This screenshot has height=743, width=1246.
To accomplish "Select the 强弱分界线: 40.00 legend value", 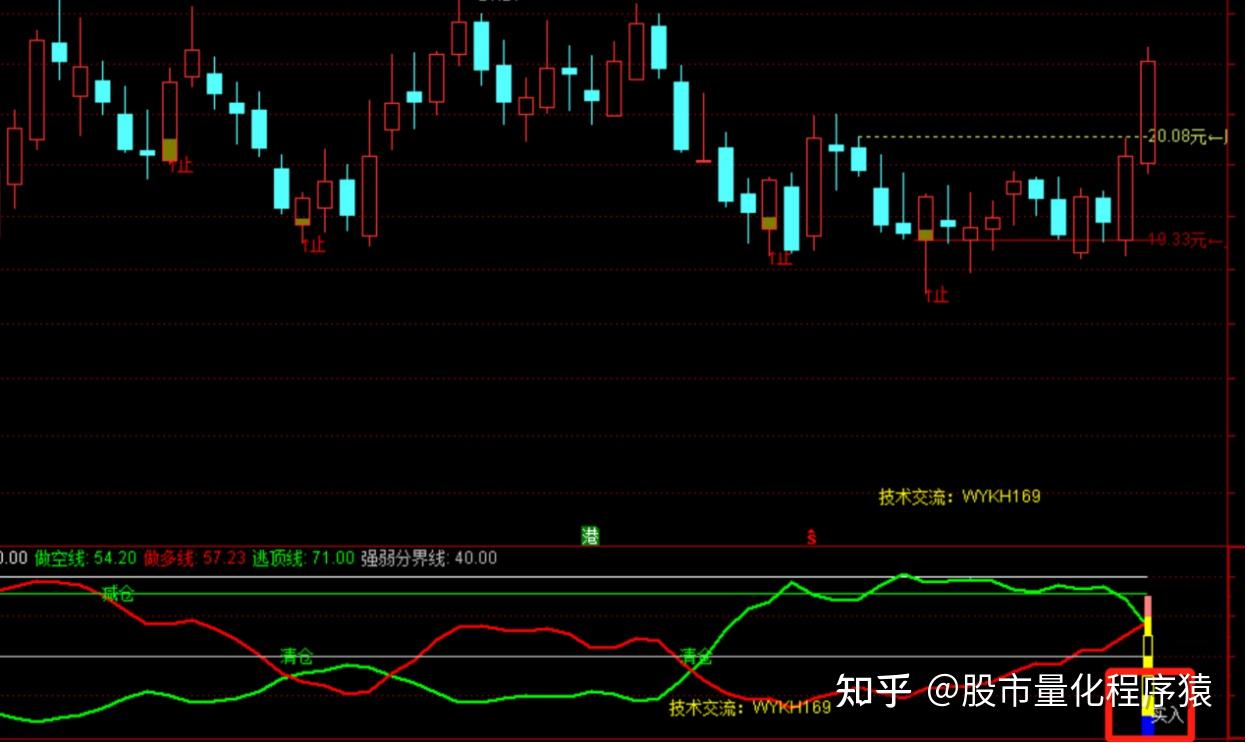I will click(429, 558).
